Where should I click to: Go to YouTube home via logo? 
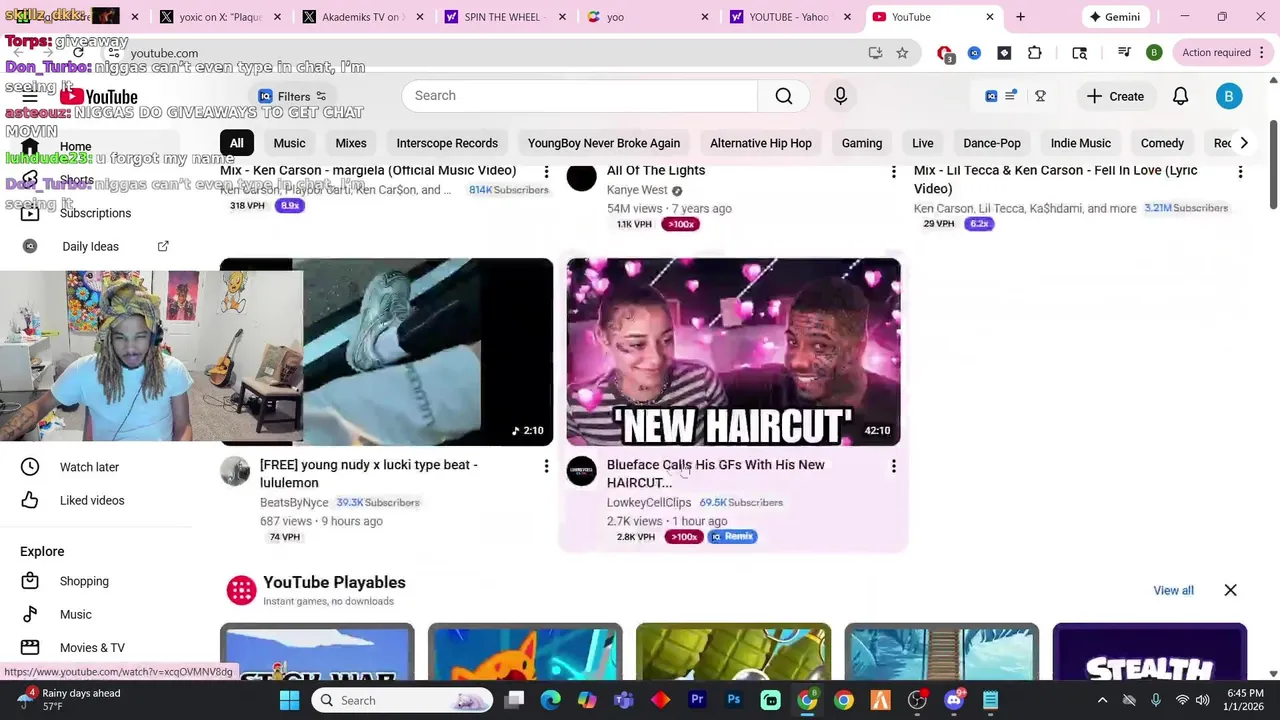click(98, 96)
